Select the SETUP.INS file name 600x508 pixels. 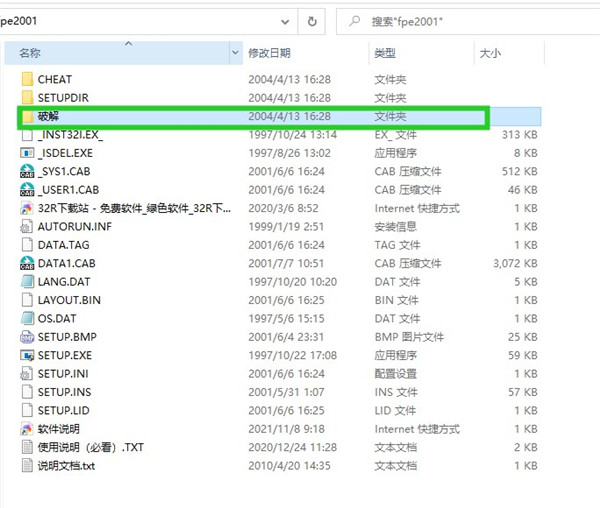point(64,392)
